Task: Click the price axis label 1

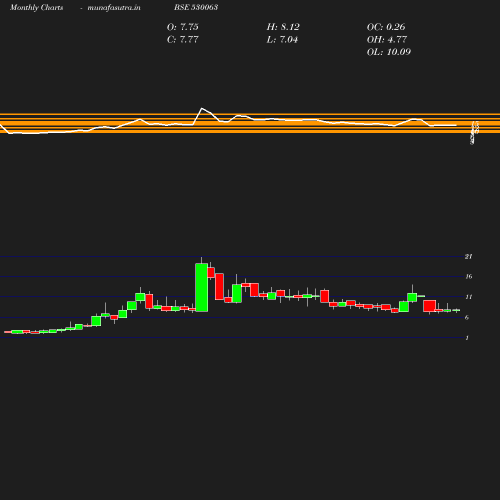Action: point(467,338)
